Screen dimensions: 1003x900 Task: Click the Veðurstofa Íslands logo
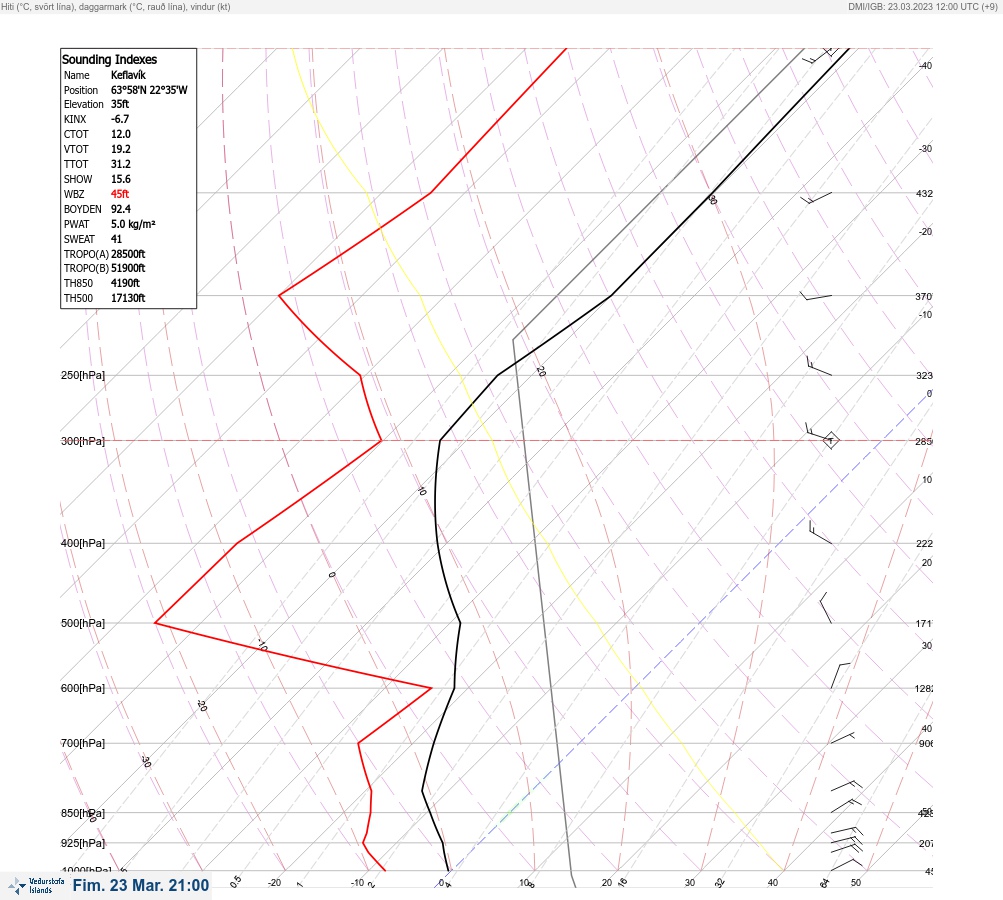pyautogui.click(x=36, y=886)
